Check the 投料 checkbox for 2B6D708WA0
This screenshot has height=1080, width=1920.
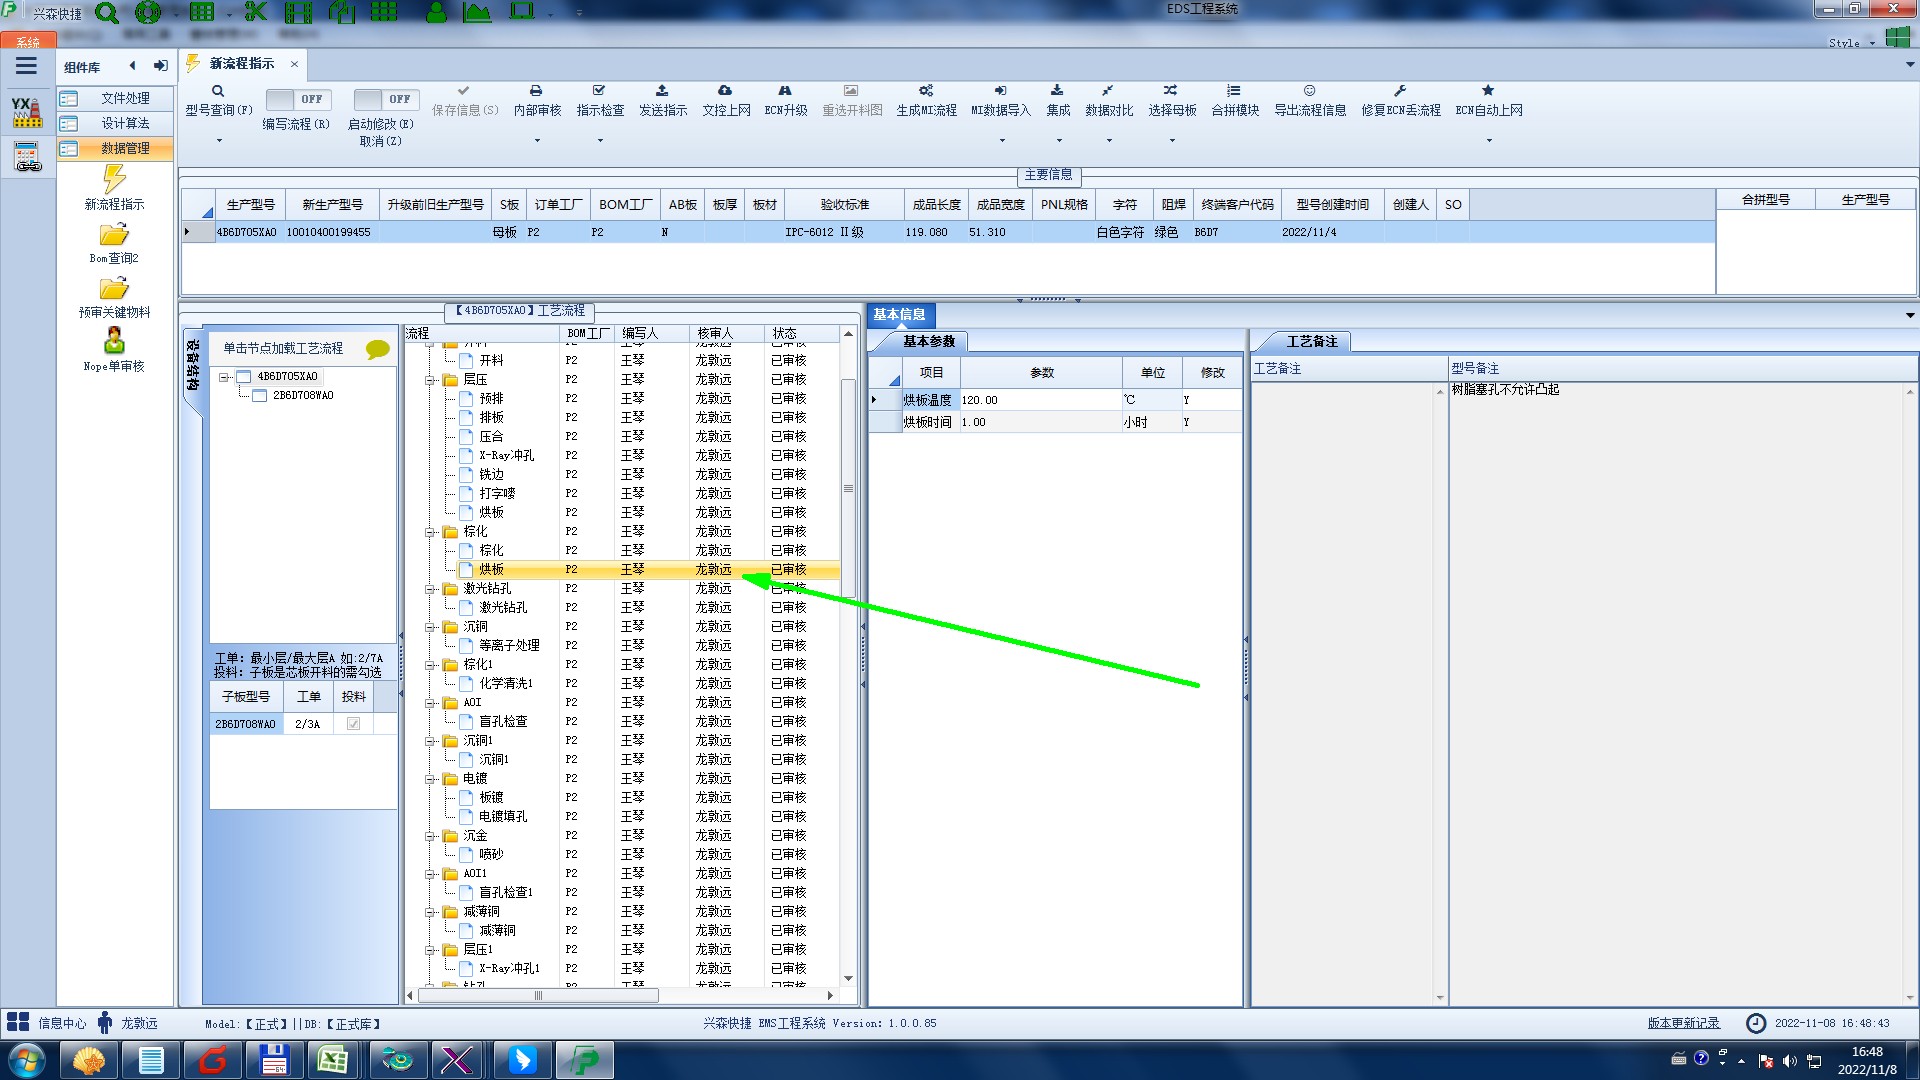[x=353, y=724]
